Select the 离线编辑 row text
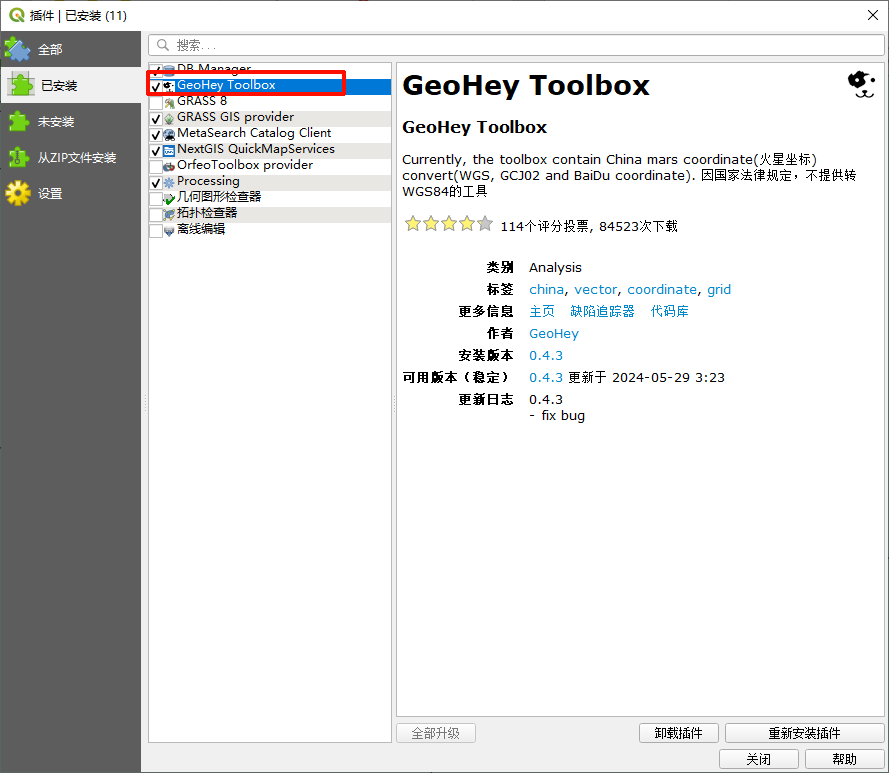This screenshot has height=773, width=889. coord(201,229)
